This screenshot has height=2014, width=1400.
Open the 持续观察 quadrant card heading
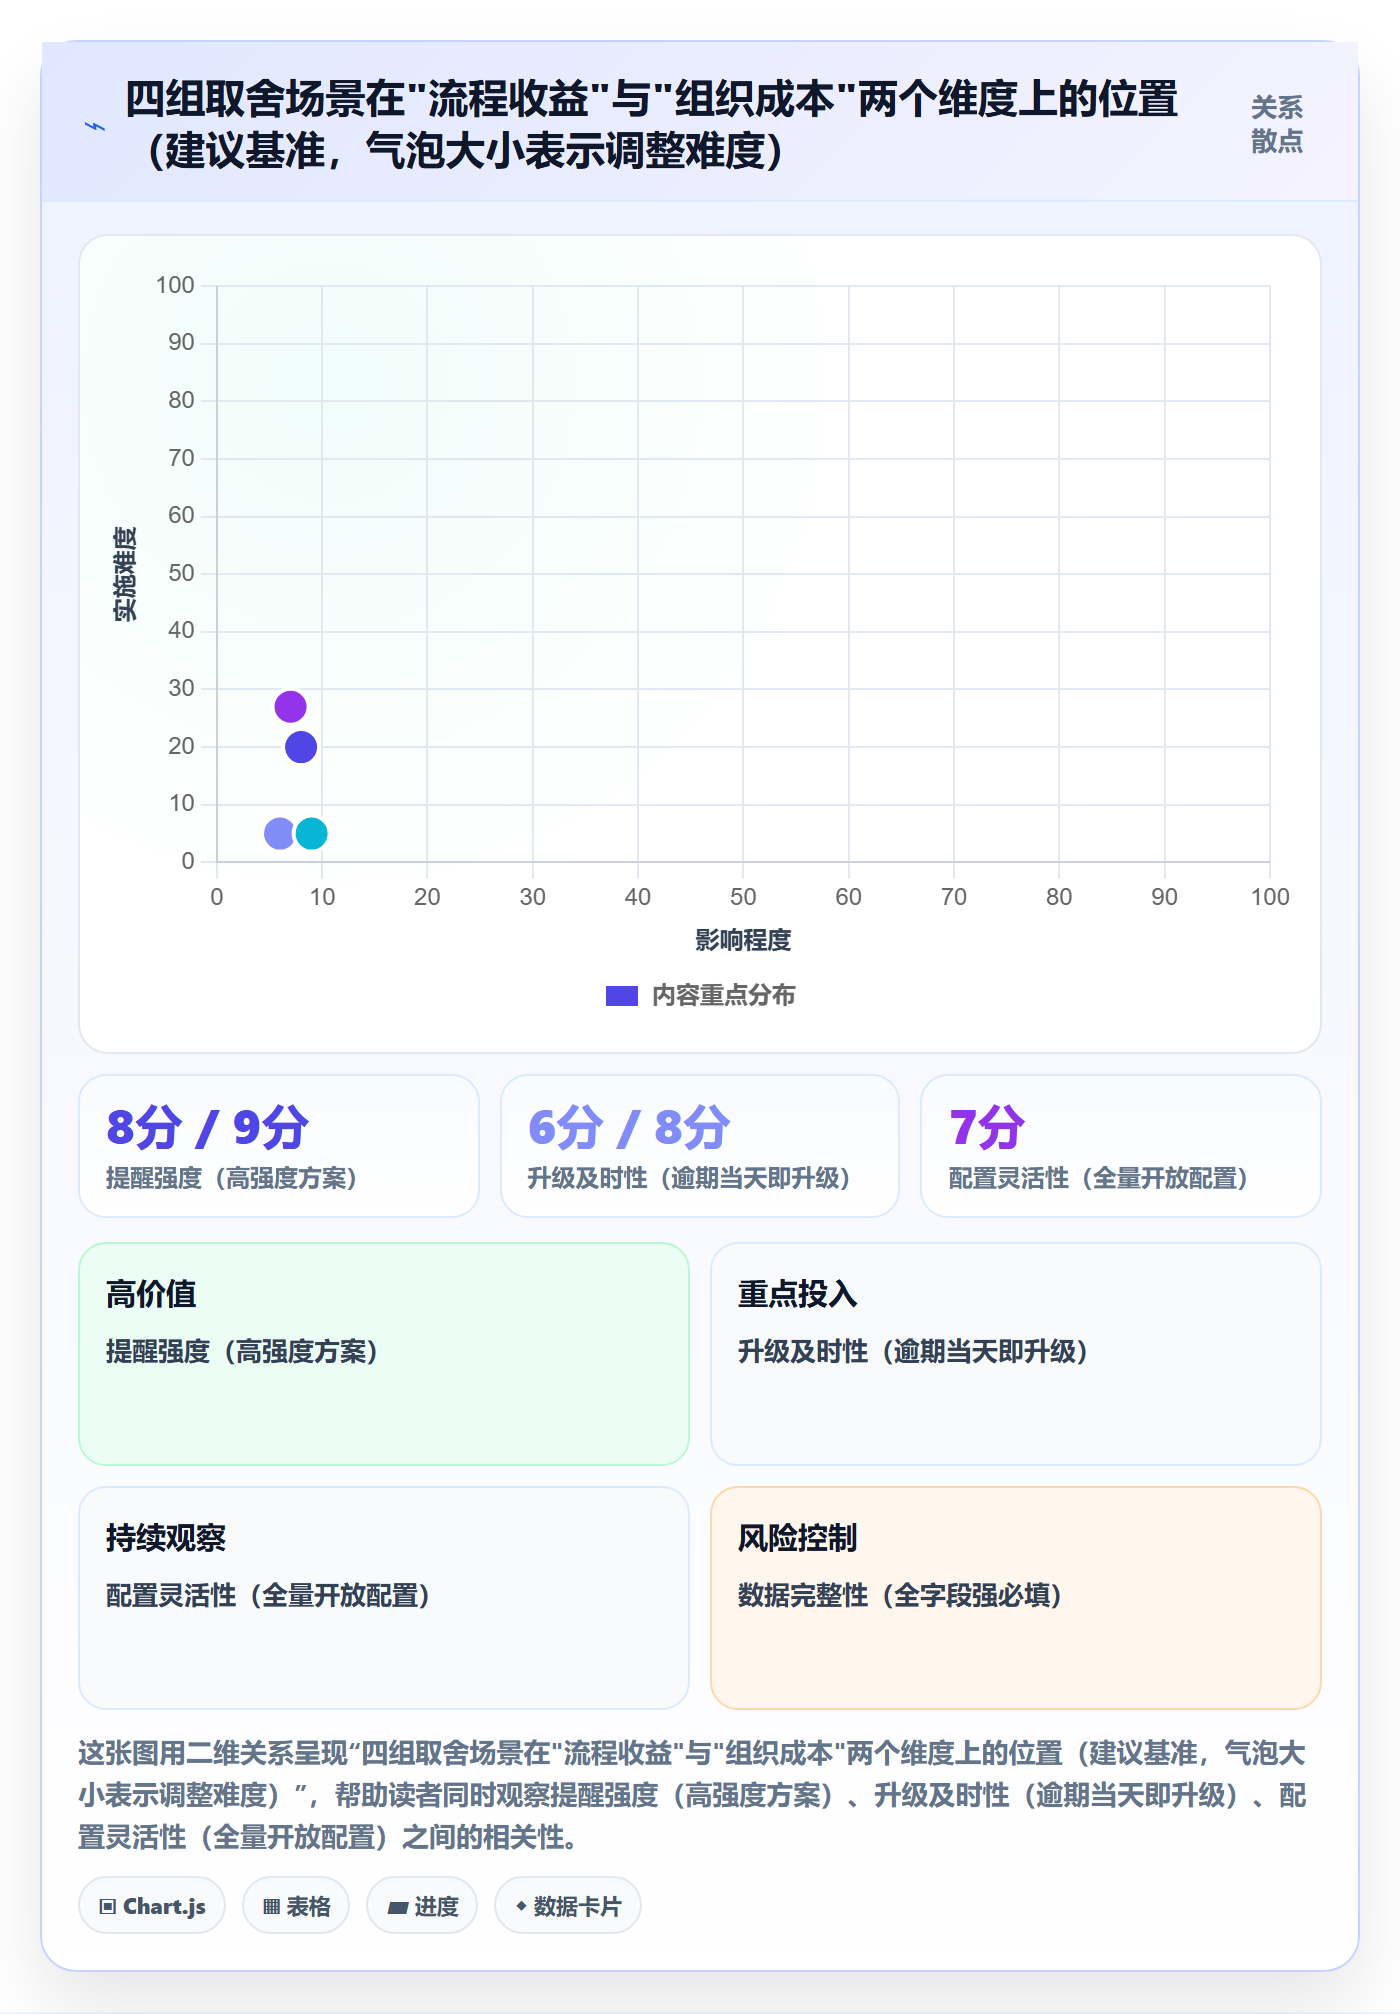click(x=166, y=1538)
